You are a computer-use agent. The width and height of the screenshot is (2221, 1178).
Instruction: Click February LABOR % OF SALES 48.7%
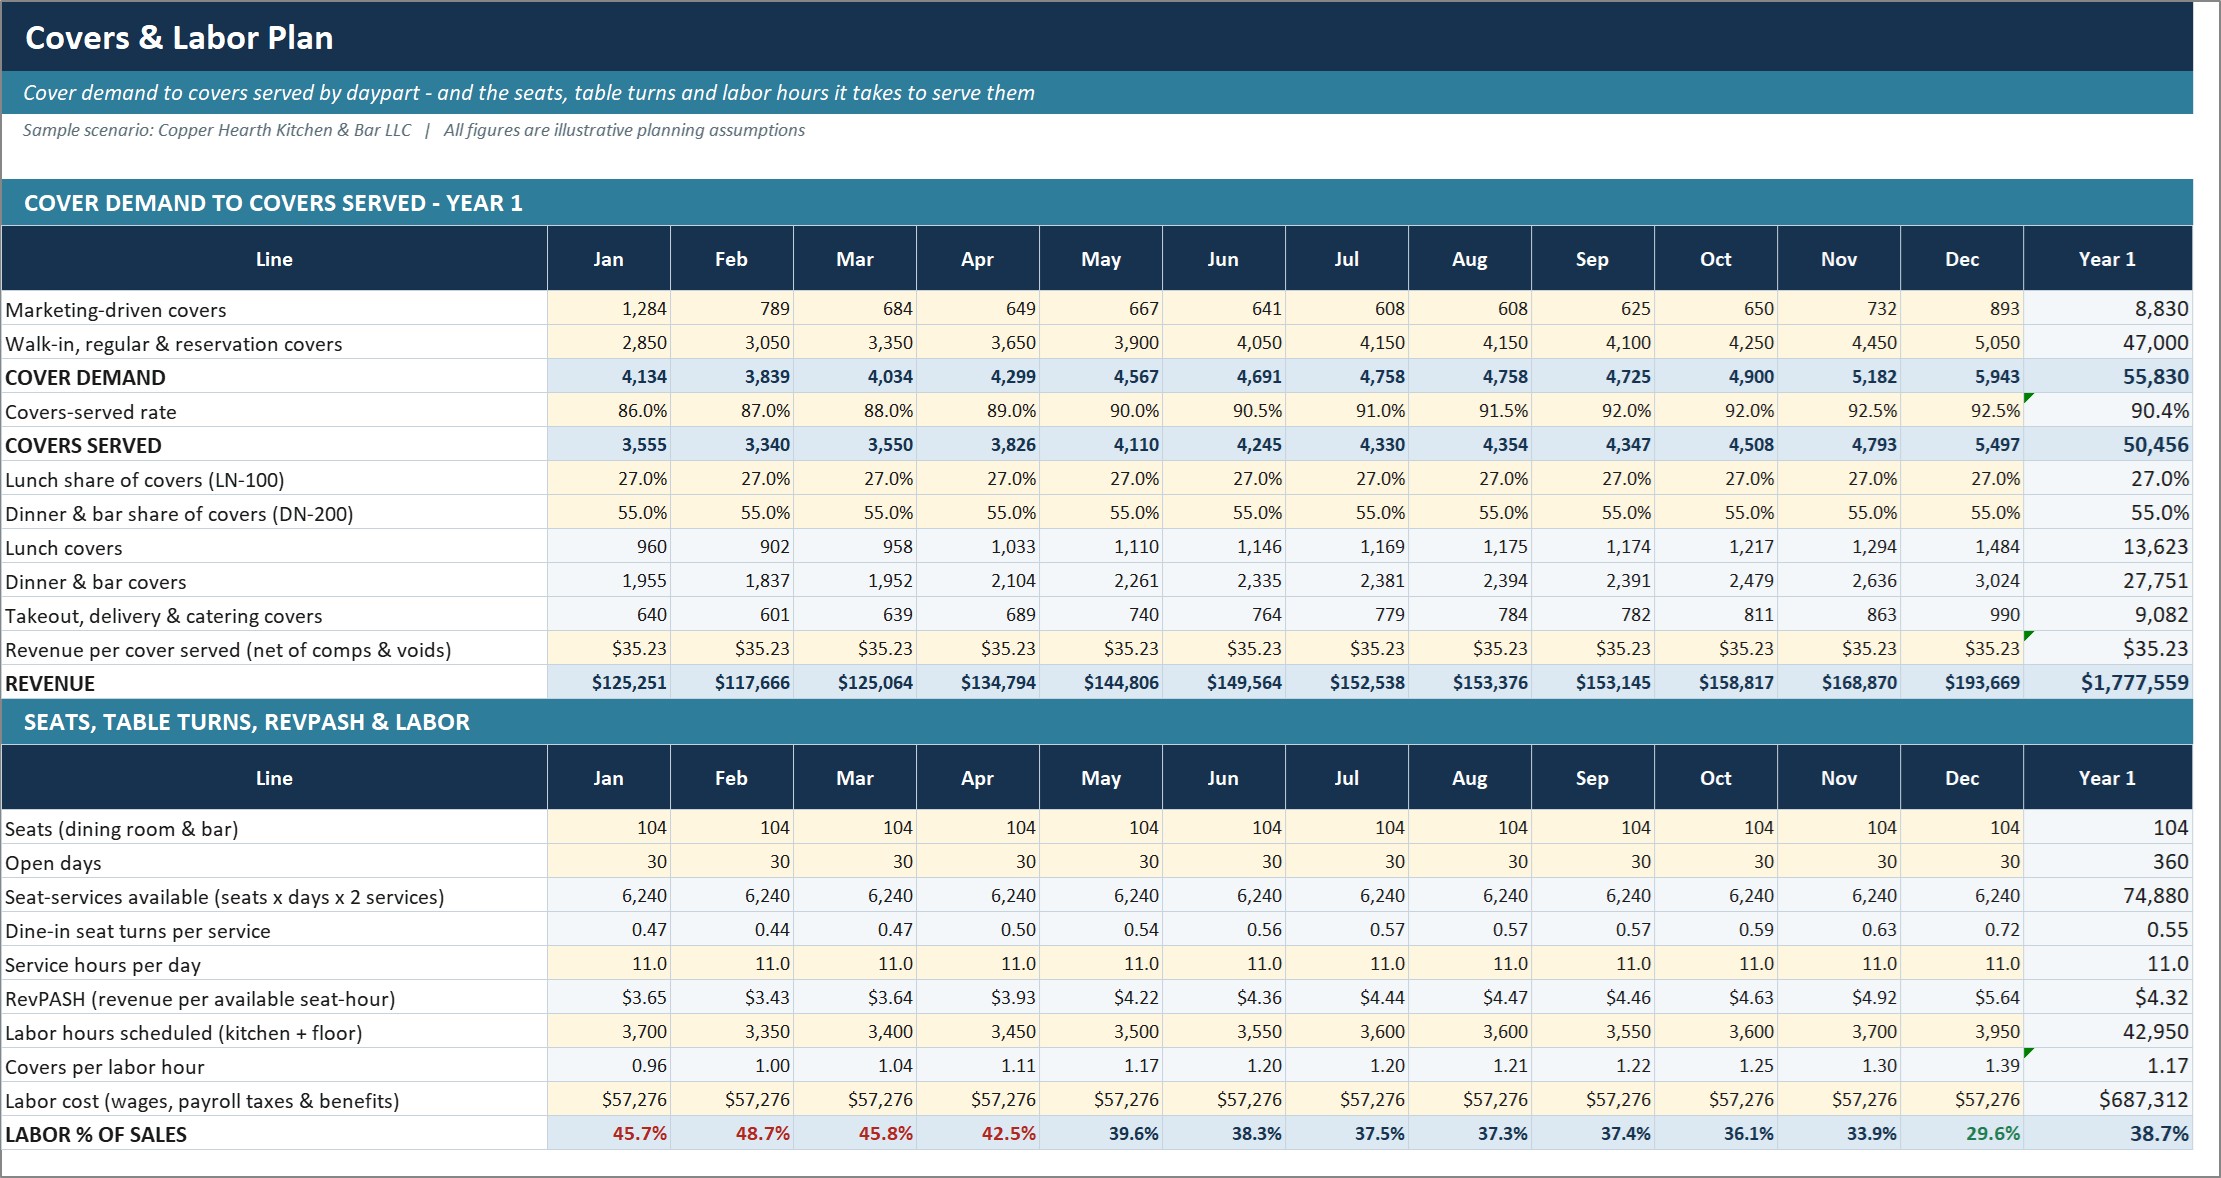tap(732, 1134)
